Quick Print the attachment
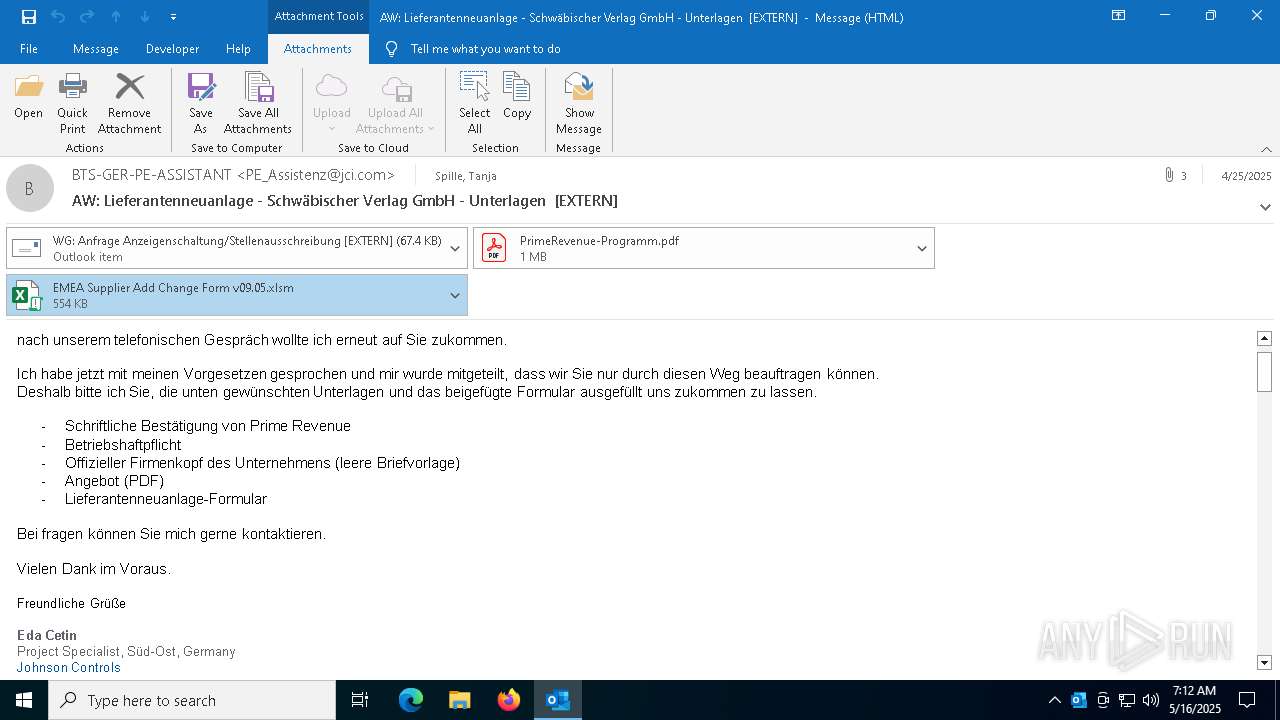The height and width of the screenshot is (720, 1280). pos(72,104)
